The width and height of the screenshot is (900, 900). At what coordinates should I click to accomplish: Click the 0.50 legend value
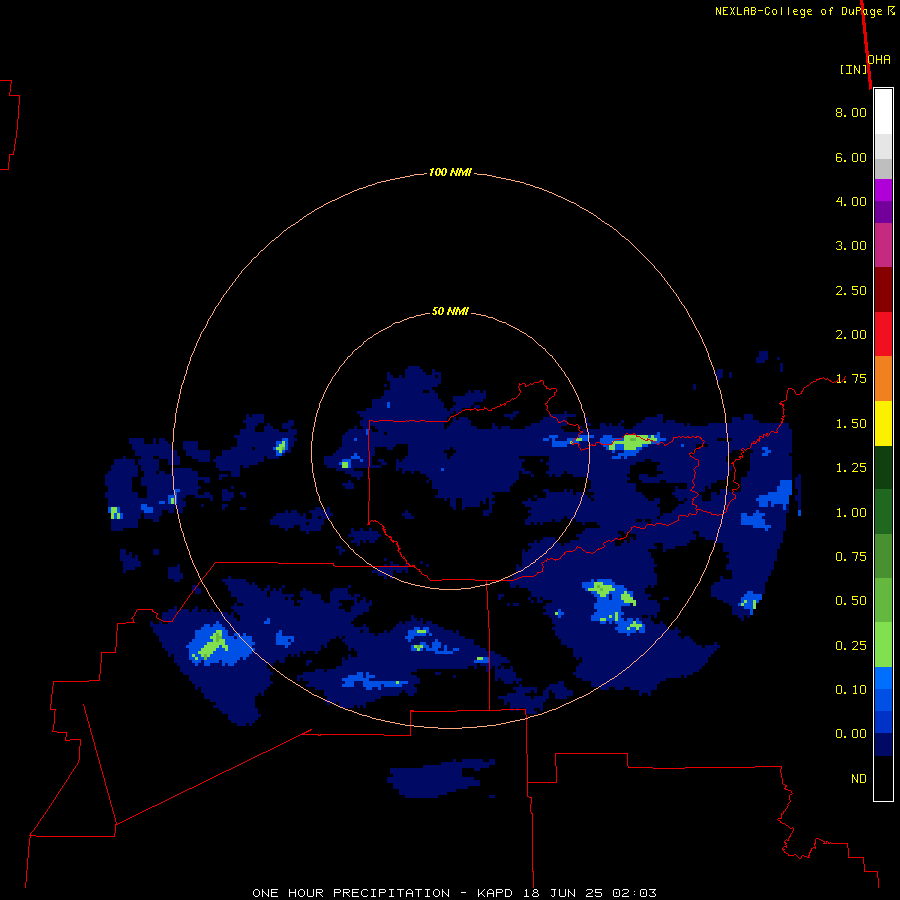(851, 601)
